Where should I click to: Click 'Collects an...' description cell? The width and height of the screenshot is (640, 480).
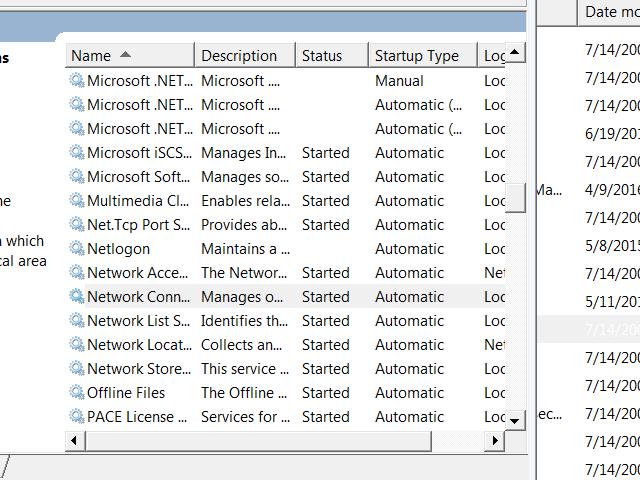[x=242, y=345]
